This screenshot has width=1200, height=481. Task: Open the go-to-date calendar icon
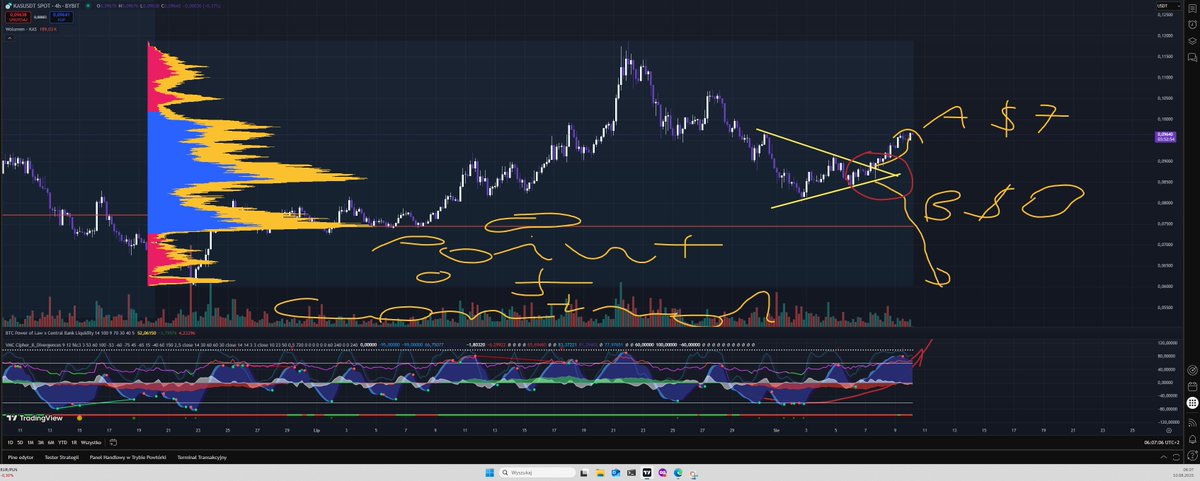(x=113, y=442)
